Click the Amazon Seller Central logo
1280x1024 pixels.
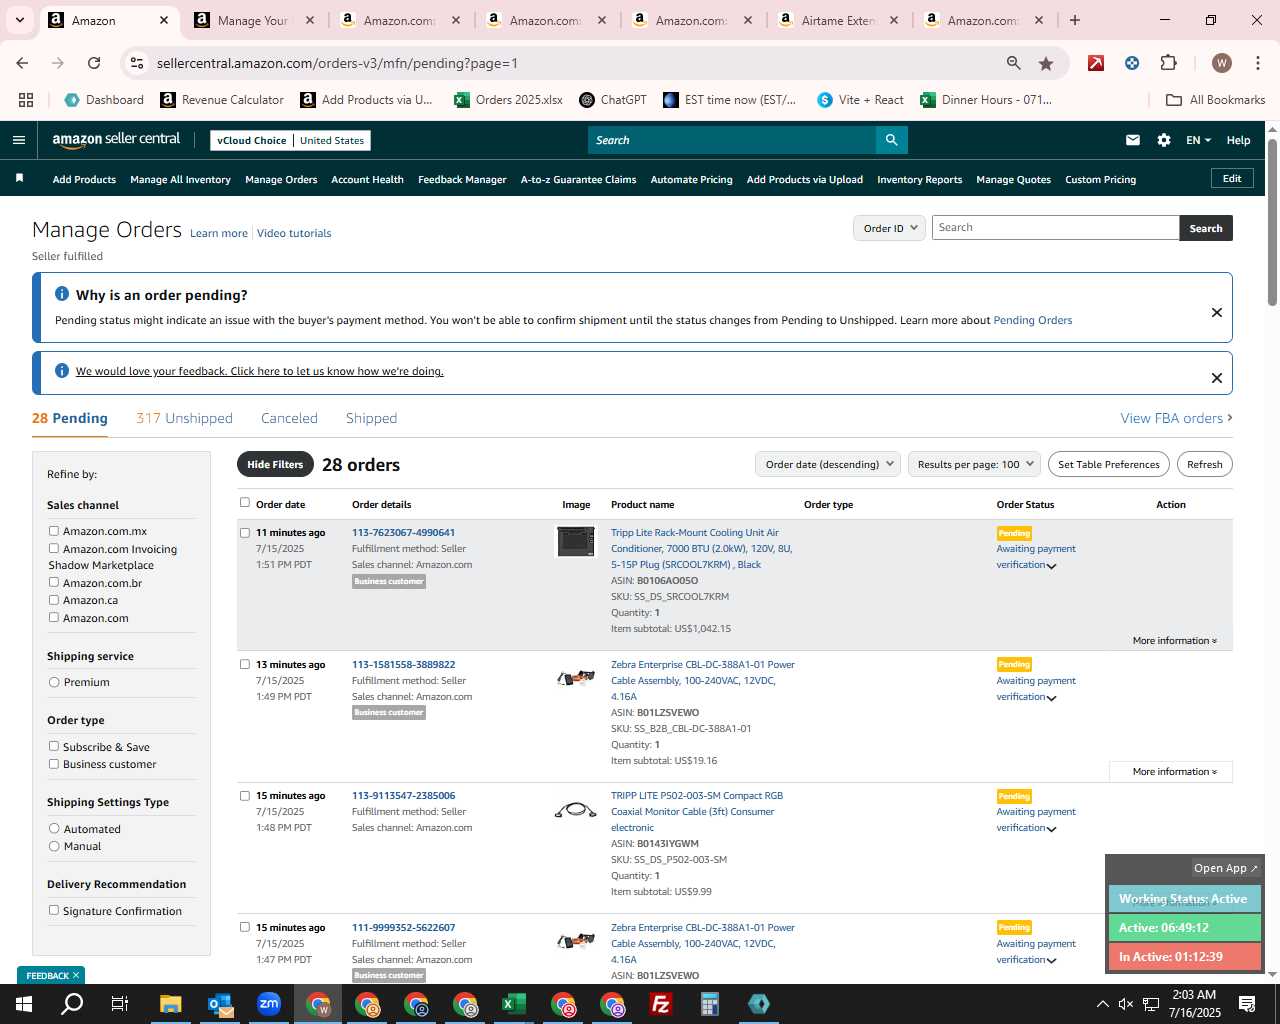click(116, 140)
